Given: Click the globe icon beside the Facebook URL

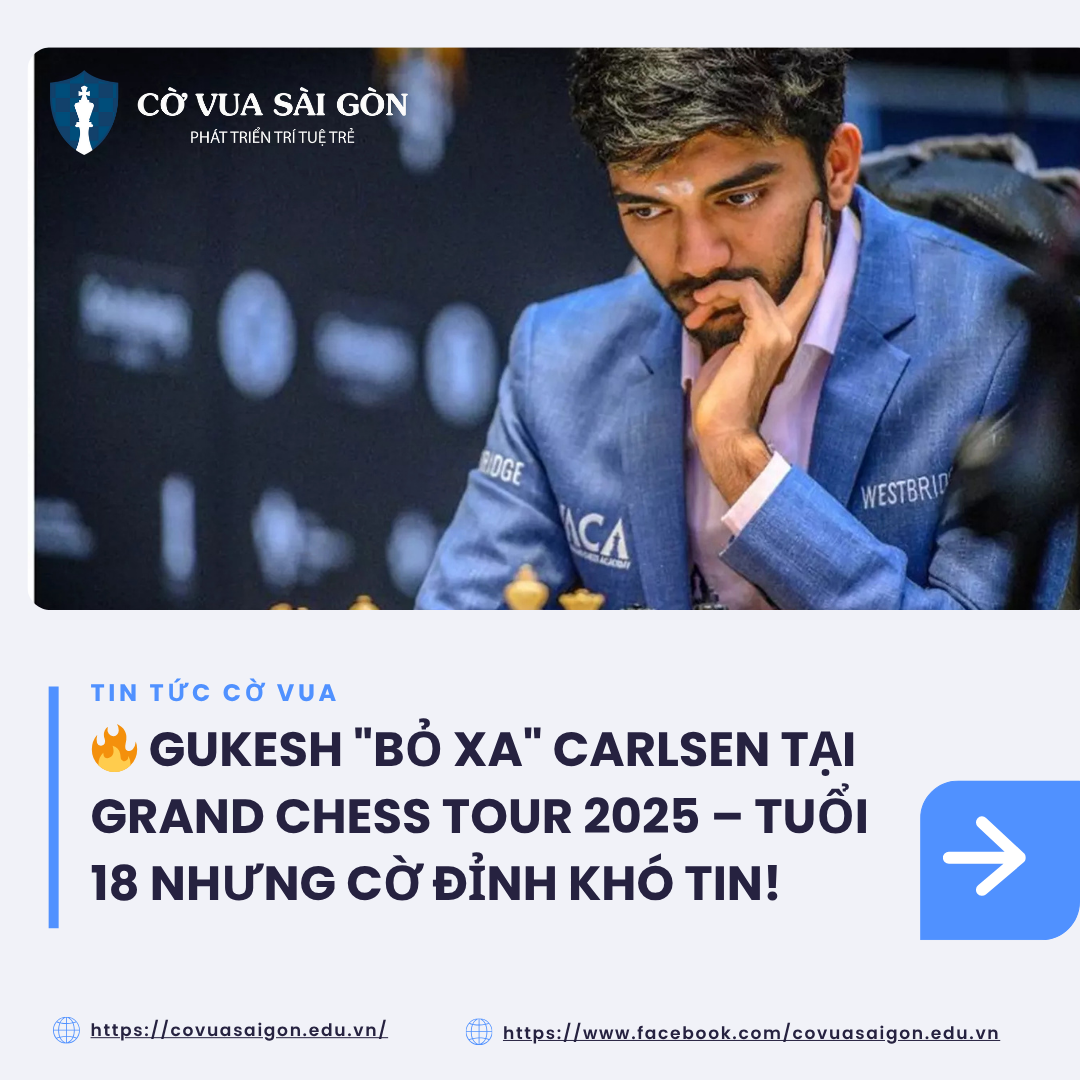Looking at the screenshot, I should pos(479,1032).
